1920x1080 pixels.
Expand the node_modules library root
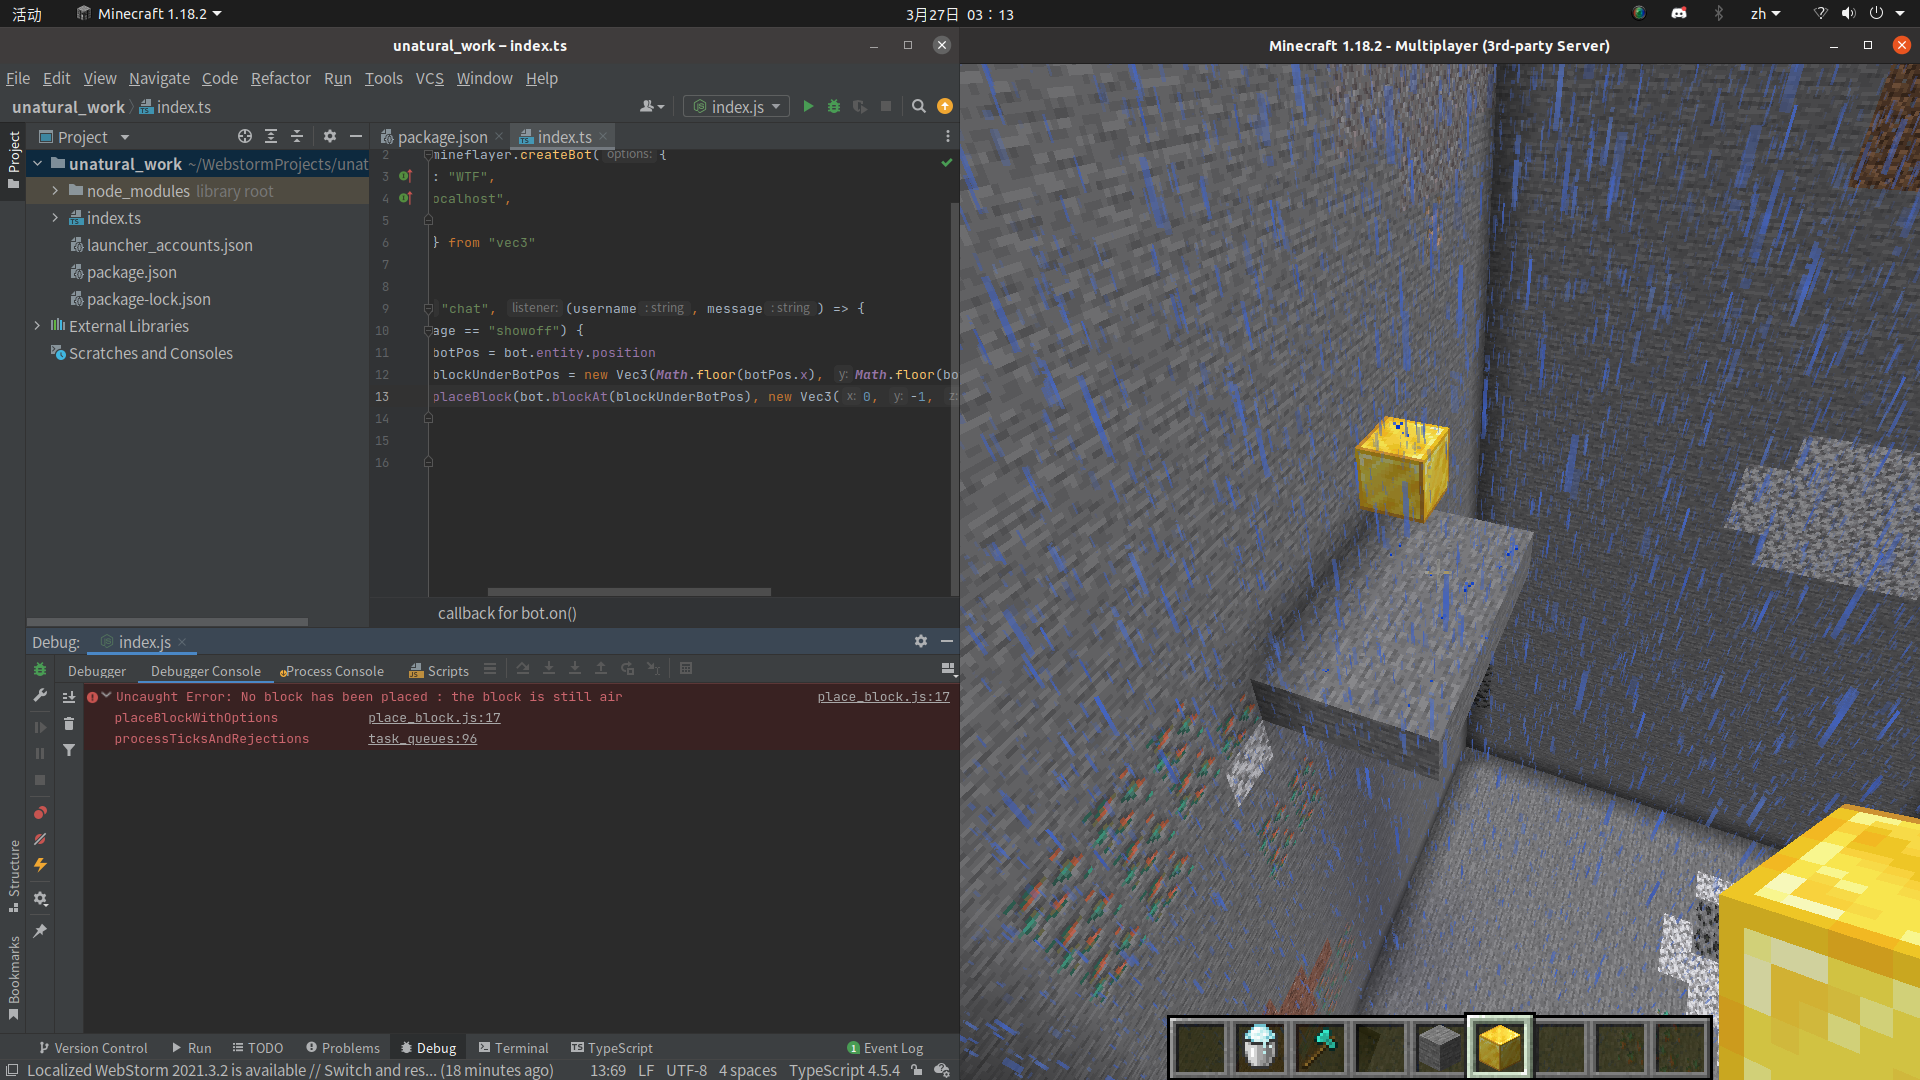[55, 190]
